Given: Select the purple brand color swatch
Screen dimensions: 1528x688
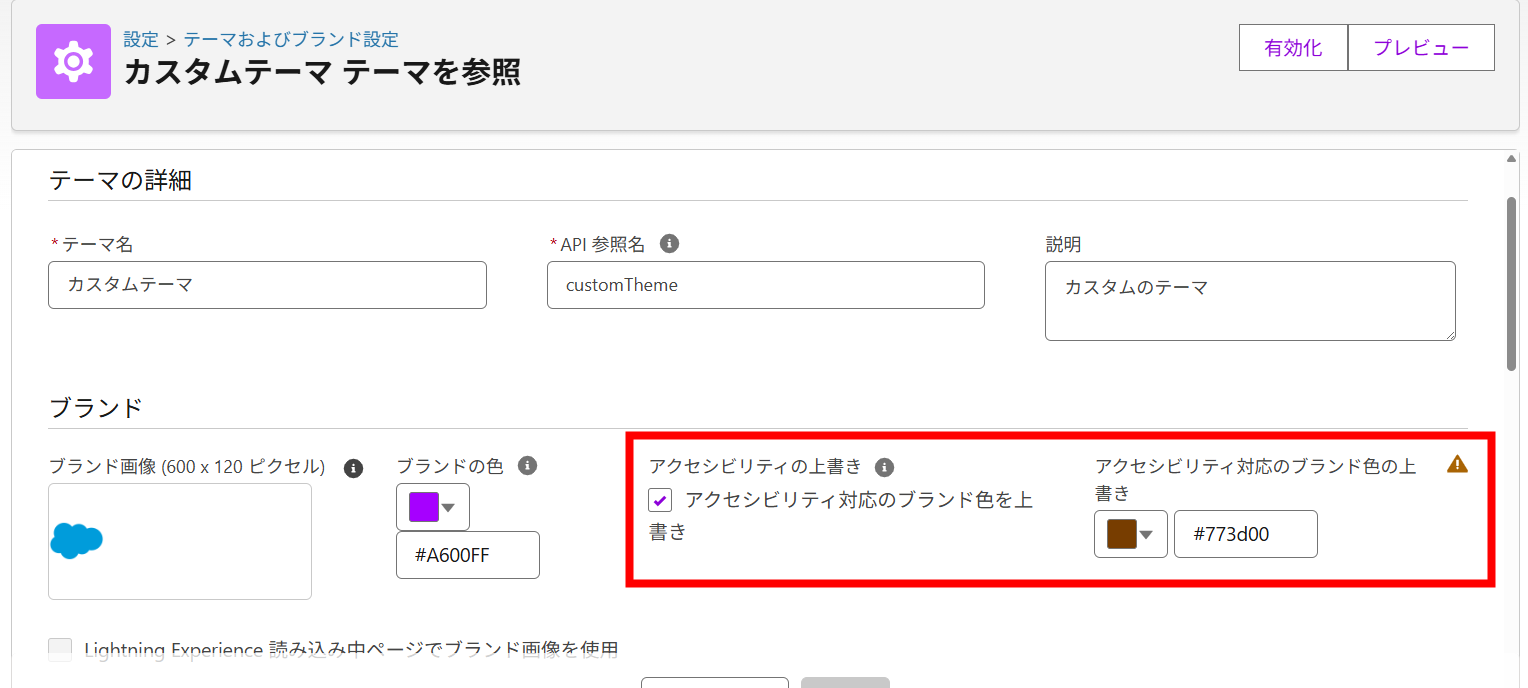Looking at the screenshot, I should 424,508.
